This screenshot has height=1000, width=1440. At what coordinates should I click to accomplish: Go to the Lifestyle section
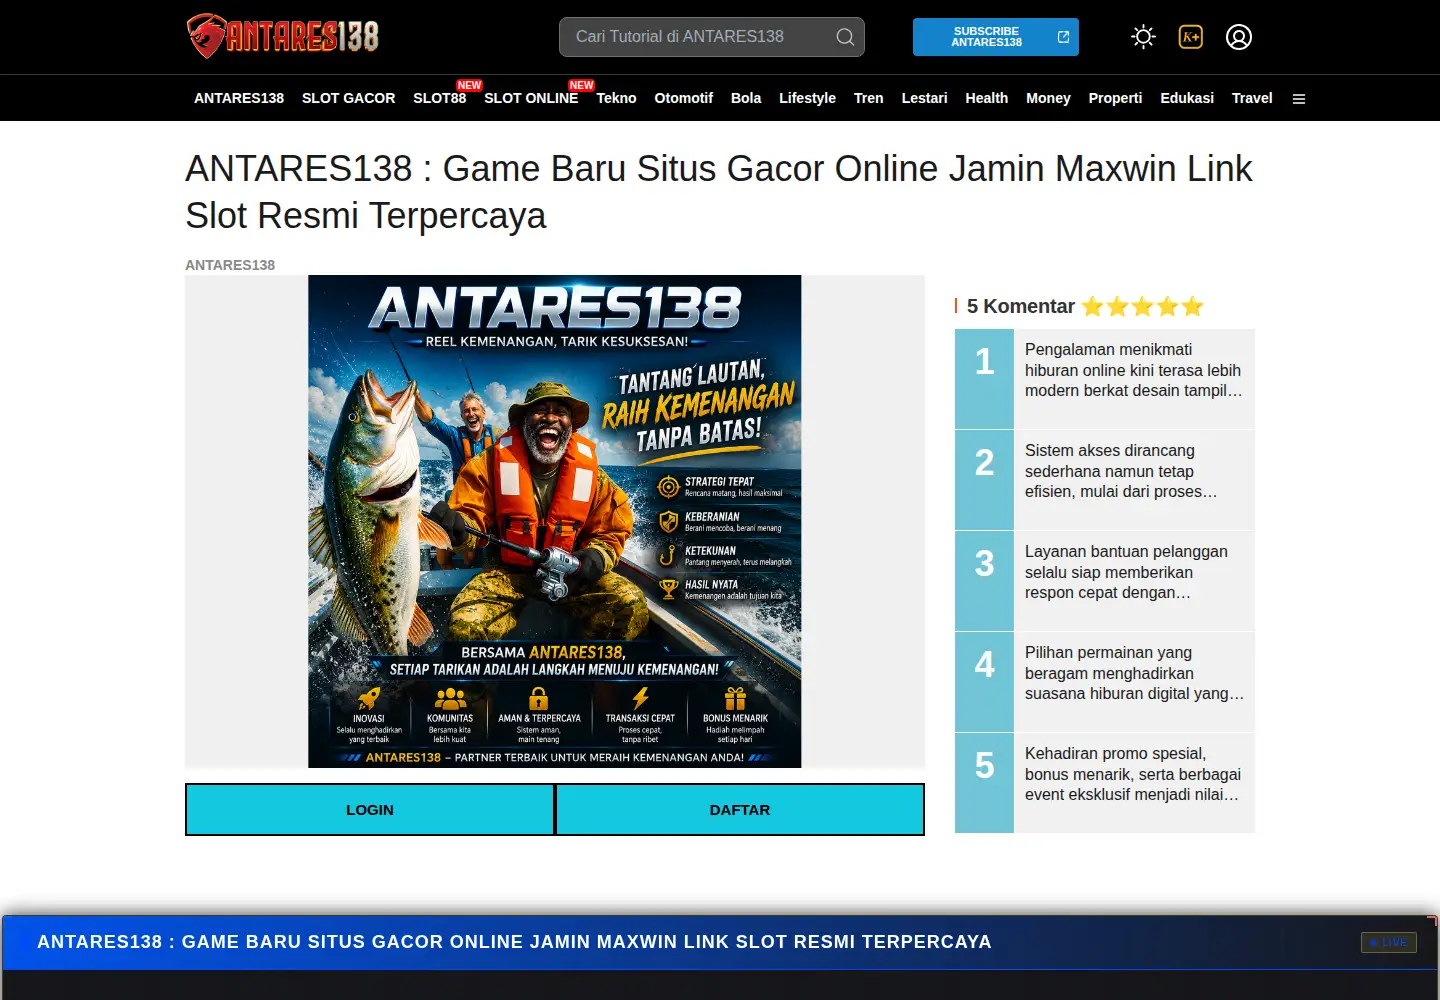(x=807, y=98)
